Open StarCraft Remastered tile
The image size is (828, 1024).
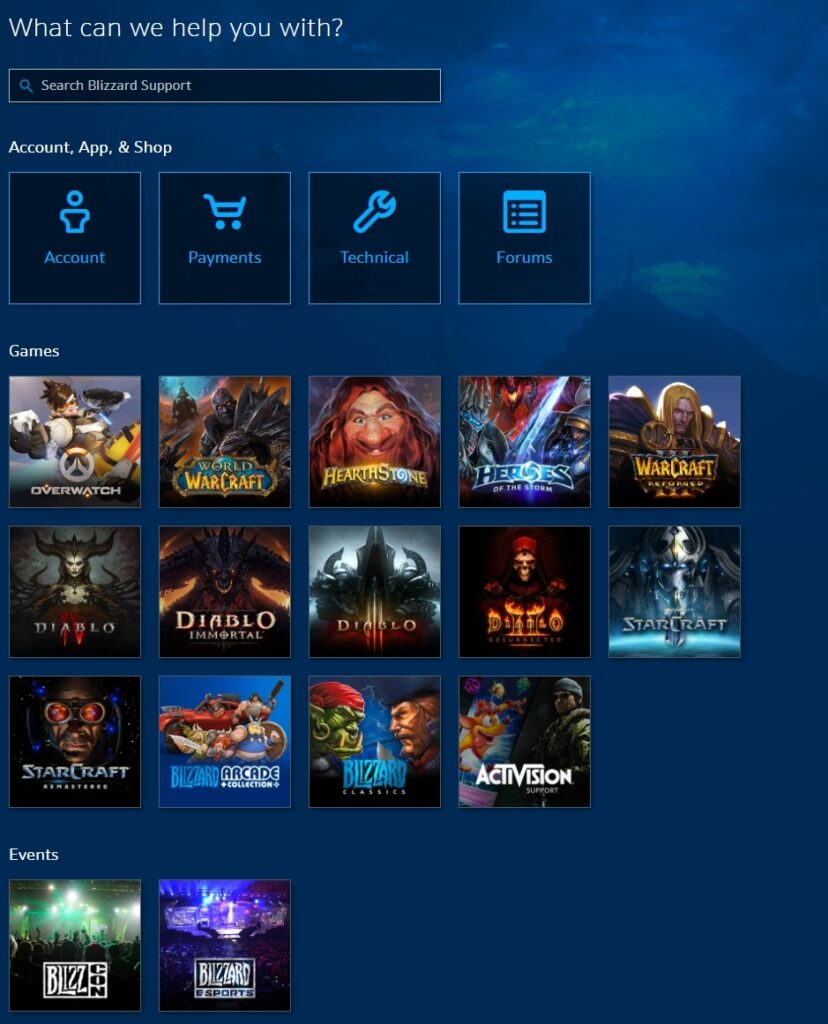74,742
